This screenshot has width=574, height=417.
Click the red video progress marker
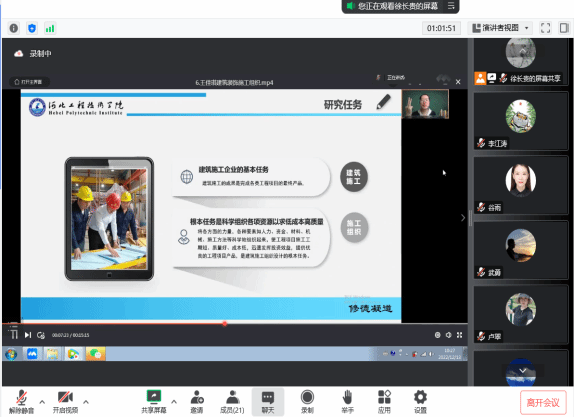click(224, 323)
